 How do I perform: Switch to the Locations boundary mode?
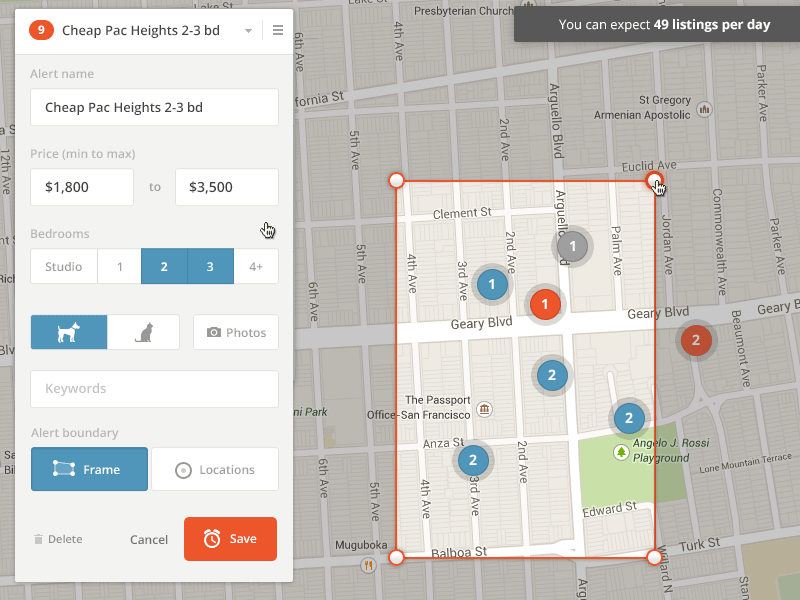[215, 469]
